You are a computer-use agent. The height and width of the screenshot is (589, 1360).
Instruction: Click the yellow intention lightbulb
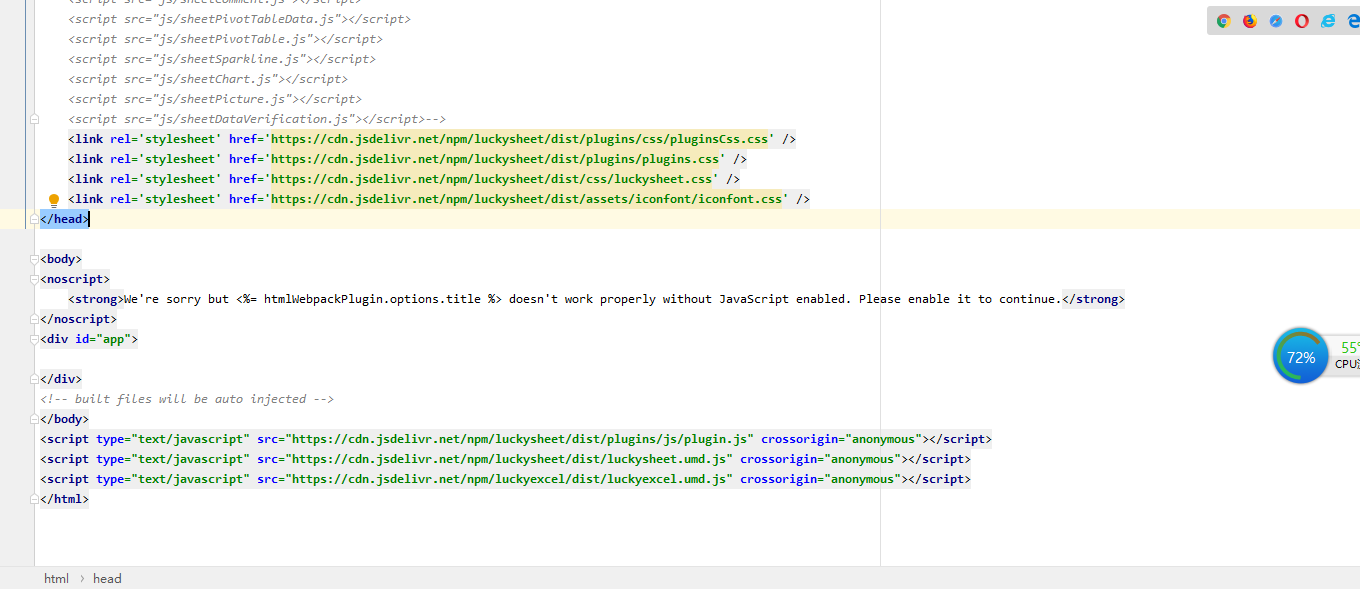pos(53,199)
